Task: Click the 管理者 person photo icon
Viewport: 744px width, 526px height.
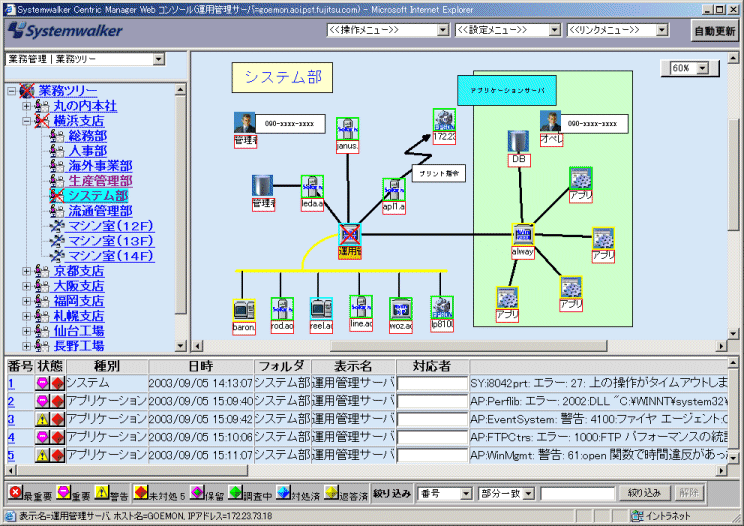Action: [x=245, y=123]
